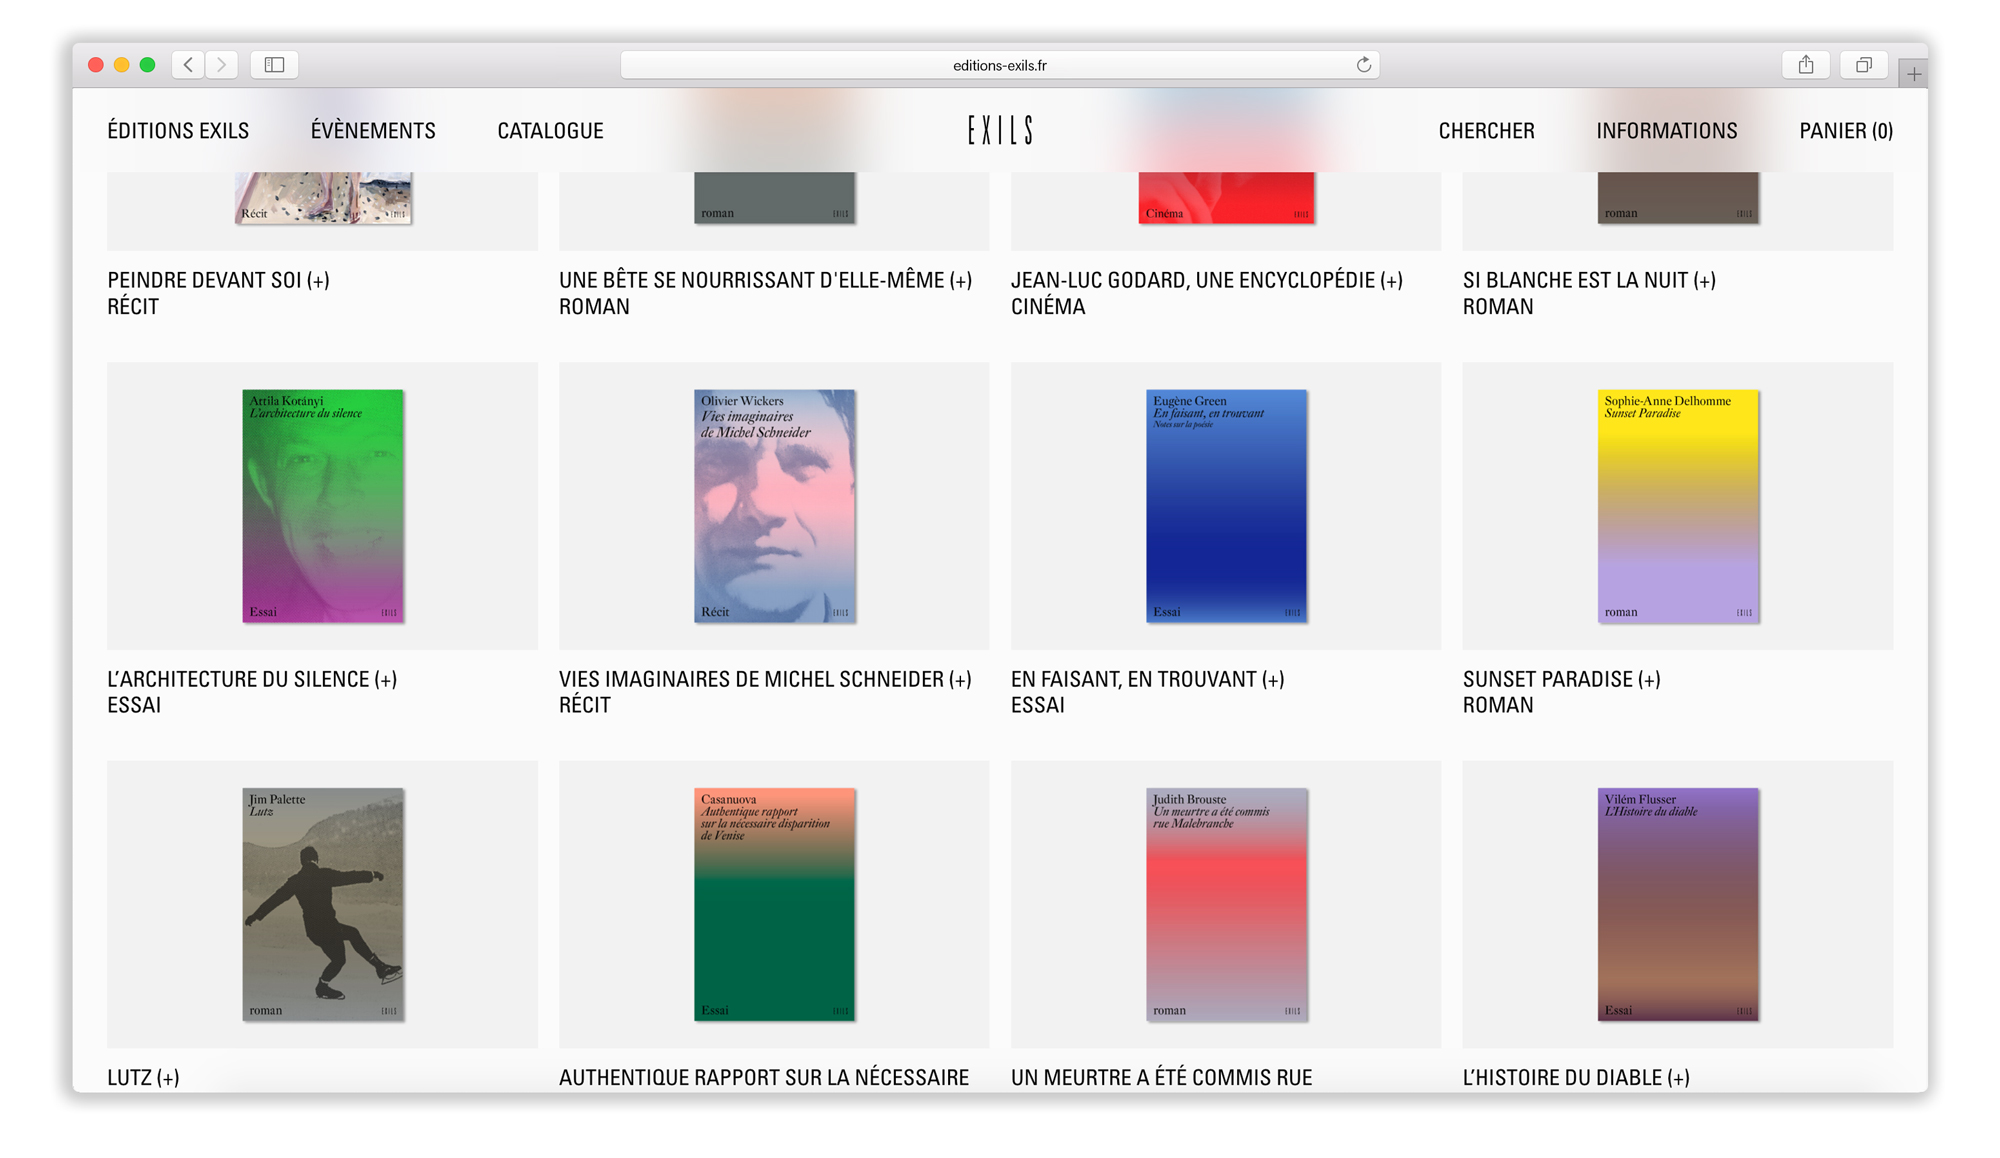Expand L'Architecture du silence (+) title
This screenshot has height=1158, width=2000.
252,679
